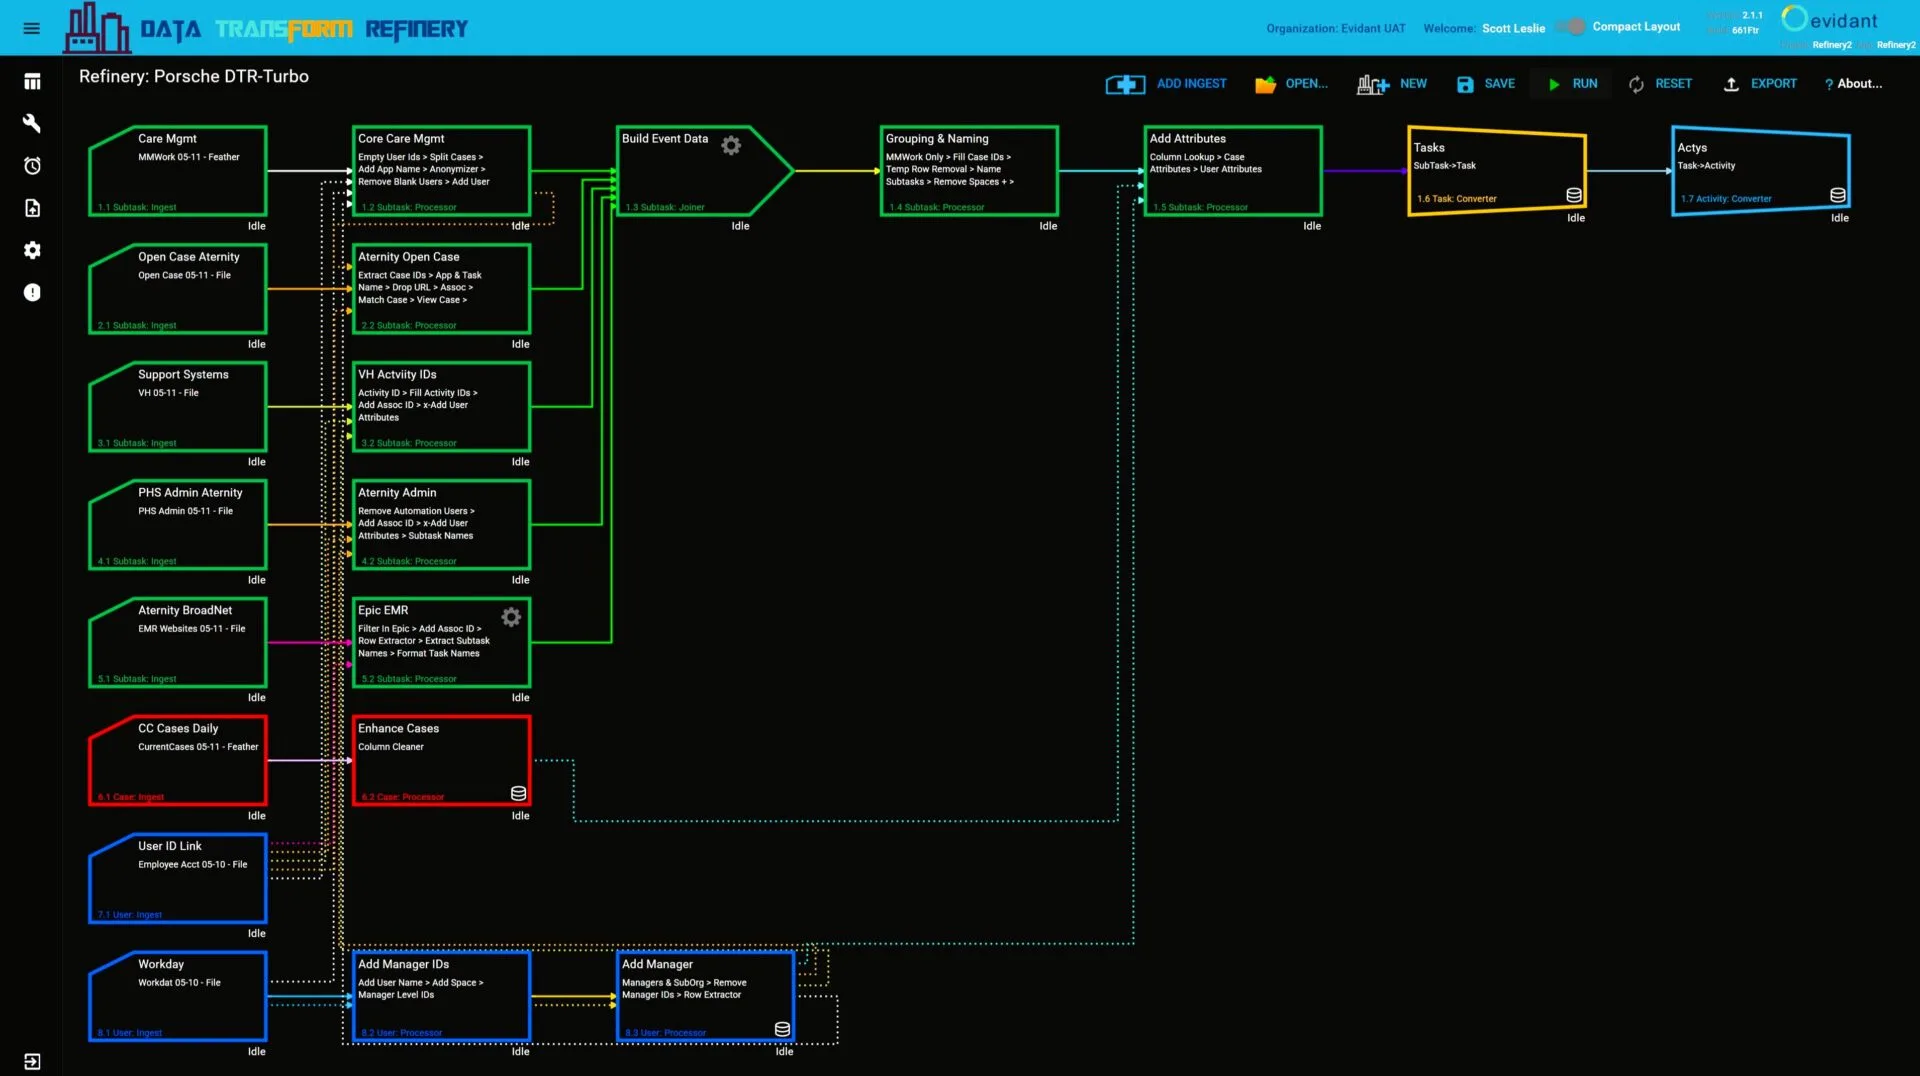
Task: Click the database icon on Tasks node
Action: 1573,195
